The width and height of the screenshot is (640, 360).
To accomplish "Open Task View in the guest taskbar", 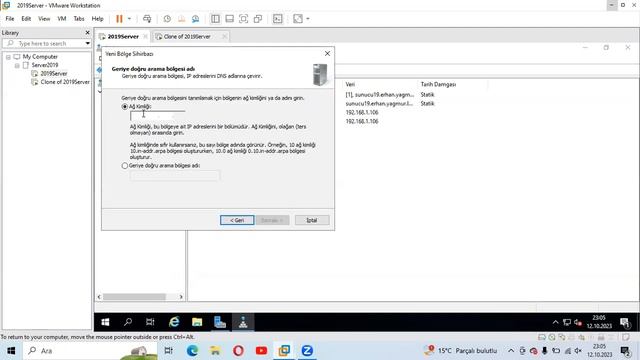I will point(150,322).
